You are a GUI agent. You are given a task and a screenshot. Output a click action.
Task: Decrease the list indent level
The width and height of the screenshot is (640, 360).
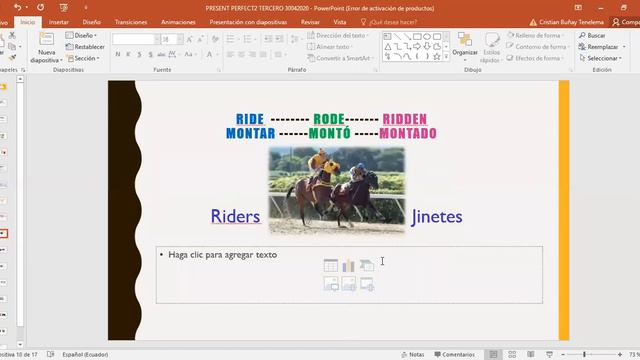tap(268, 39)
